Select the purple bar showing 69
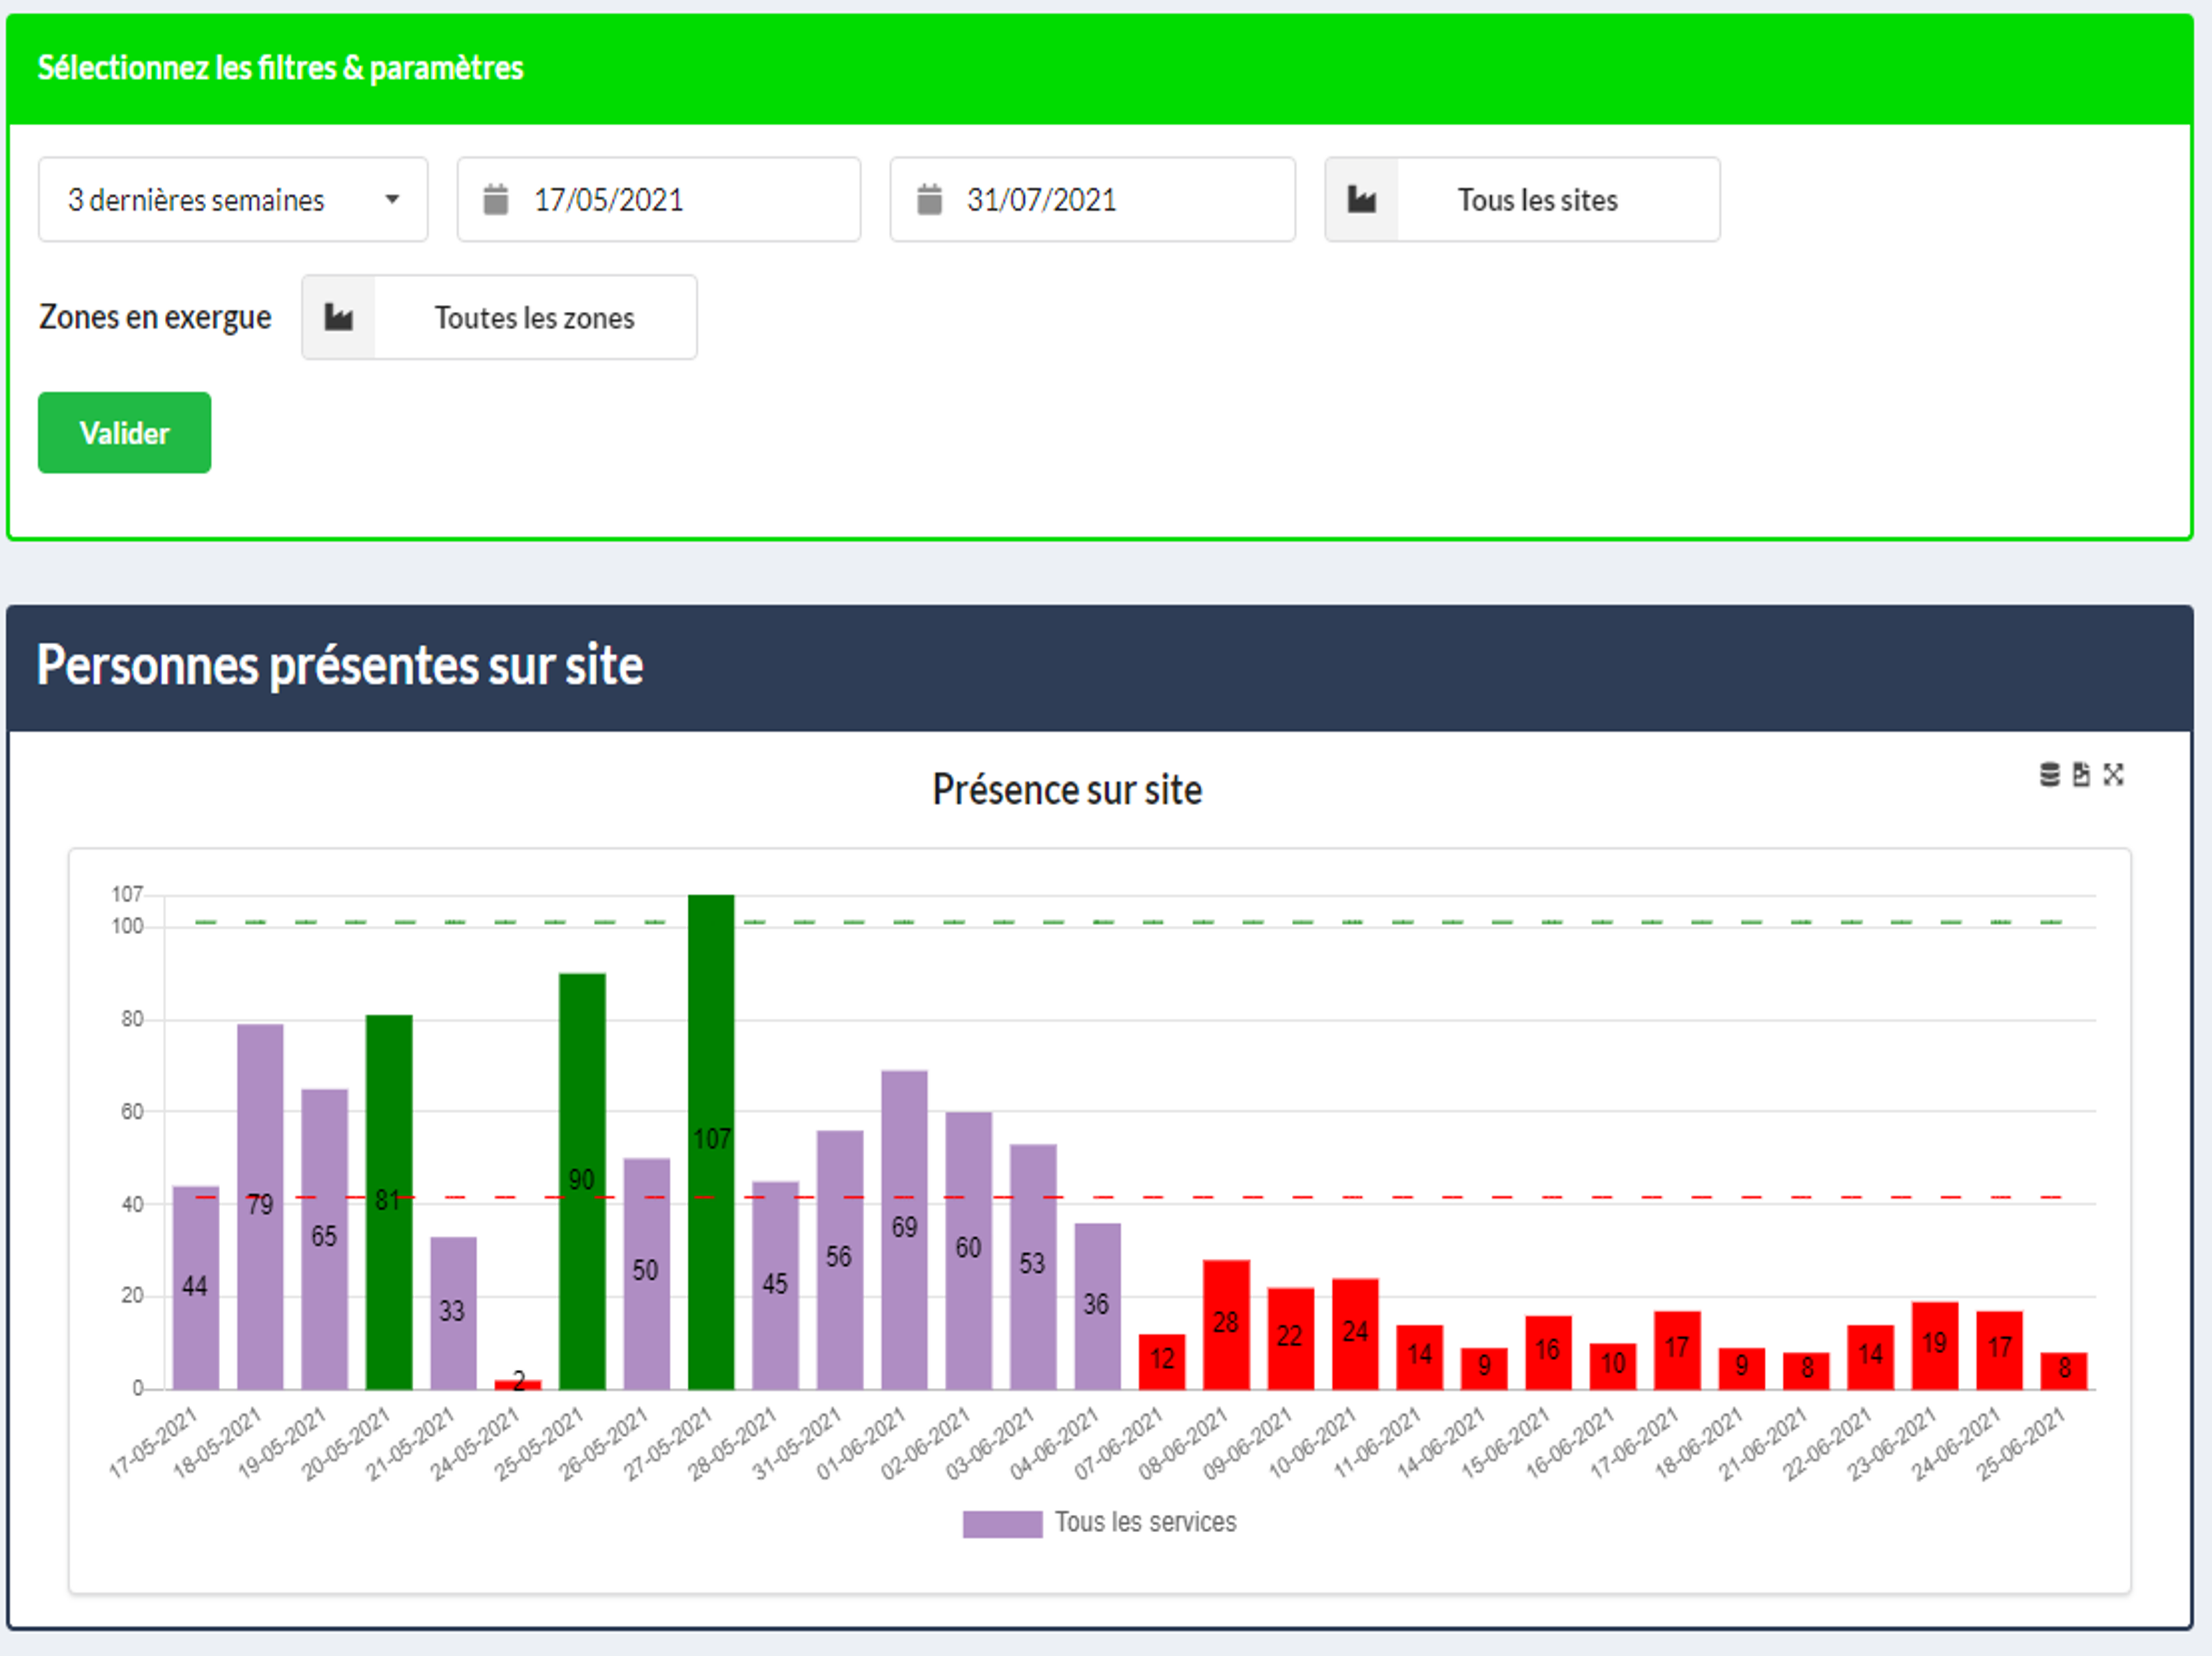 click(904, 1230)
